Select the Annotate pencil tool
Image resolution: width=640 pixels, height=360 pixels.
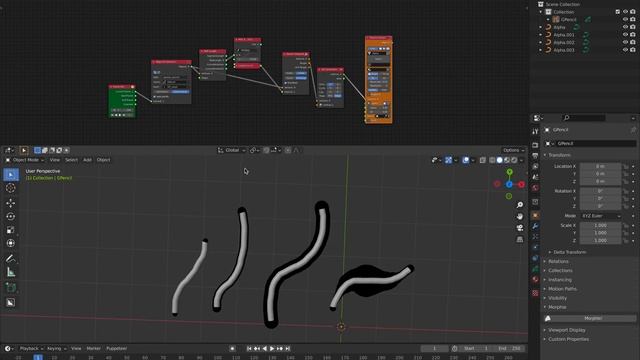[x=11, y=258]
